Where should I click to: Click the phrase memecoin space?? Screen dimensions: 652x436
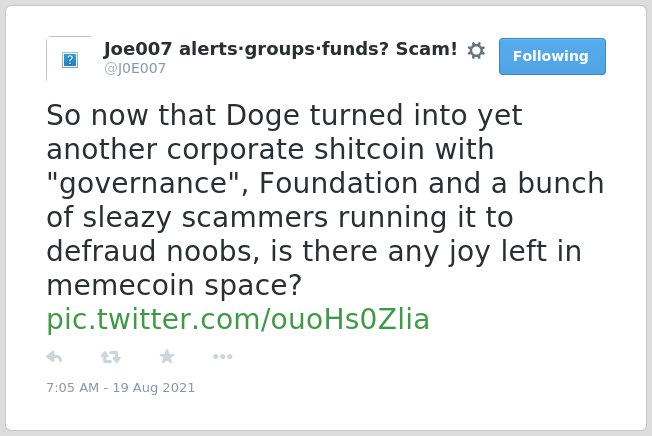pyautogui.click(x=174, y=286)
